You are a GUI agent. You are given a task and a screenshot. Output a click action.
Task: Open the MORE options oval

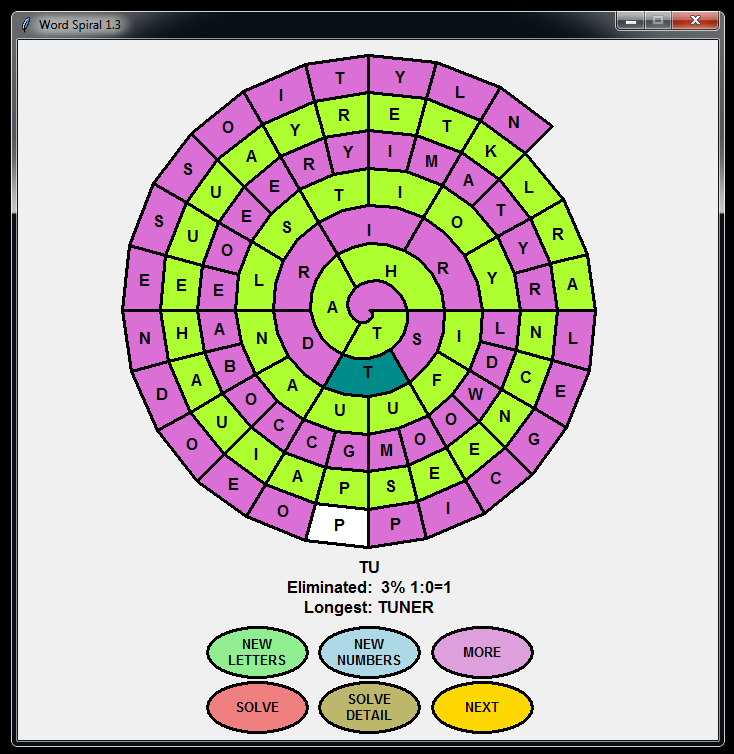(x=482, y=652)
